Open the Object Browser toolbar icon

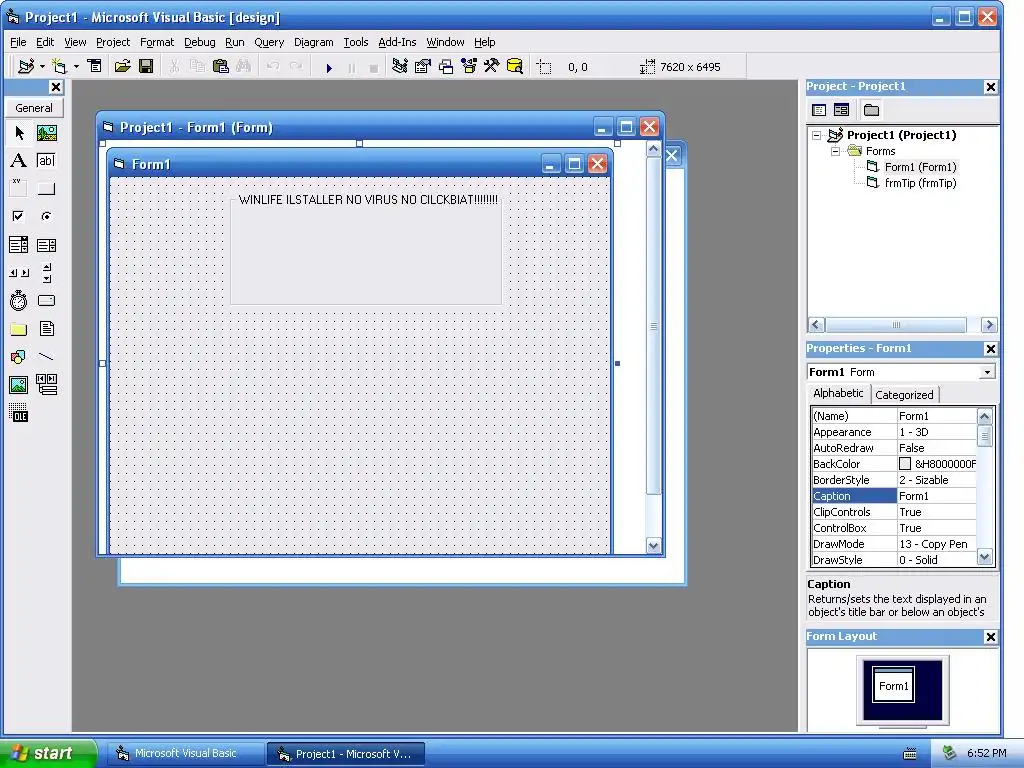tap(469, 67)
